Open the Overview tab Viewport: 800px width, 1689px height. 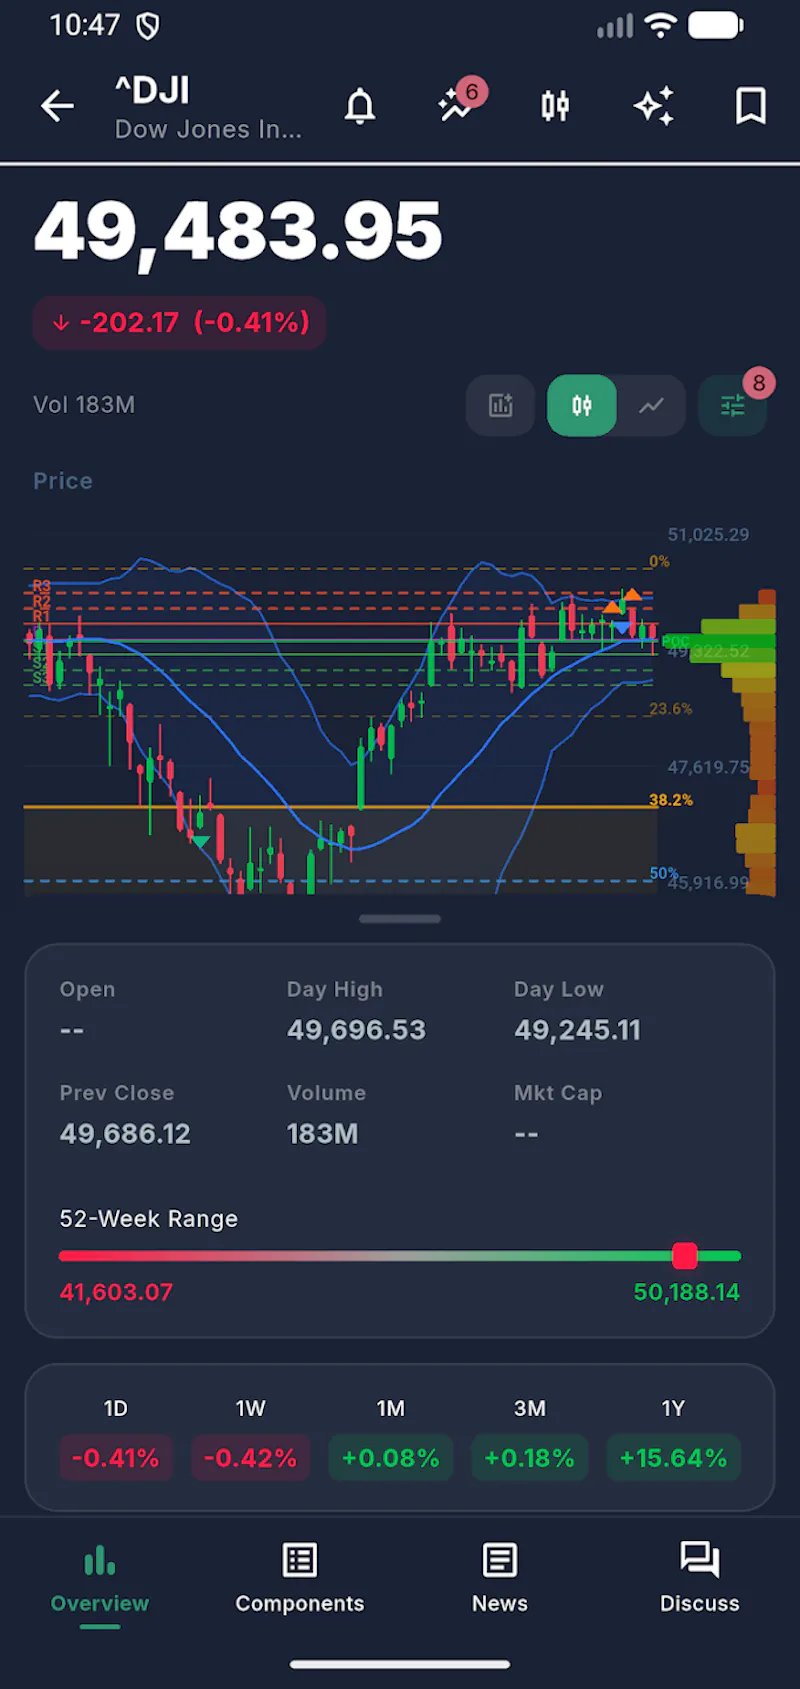(x=100, y=1580)
